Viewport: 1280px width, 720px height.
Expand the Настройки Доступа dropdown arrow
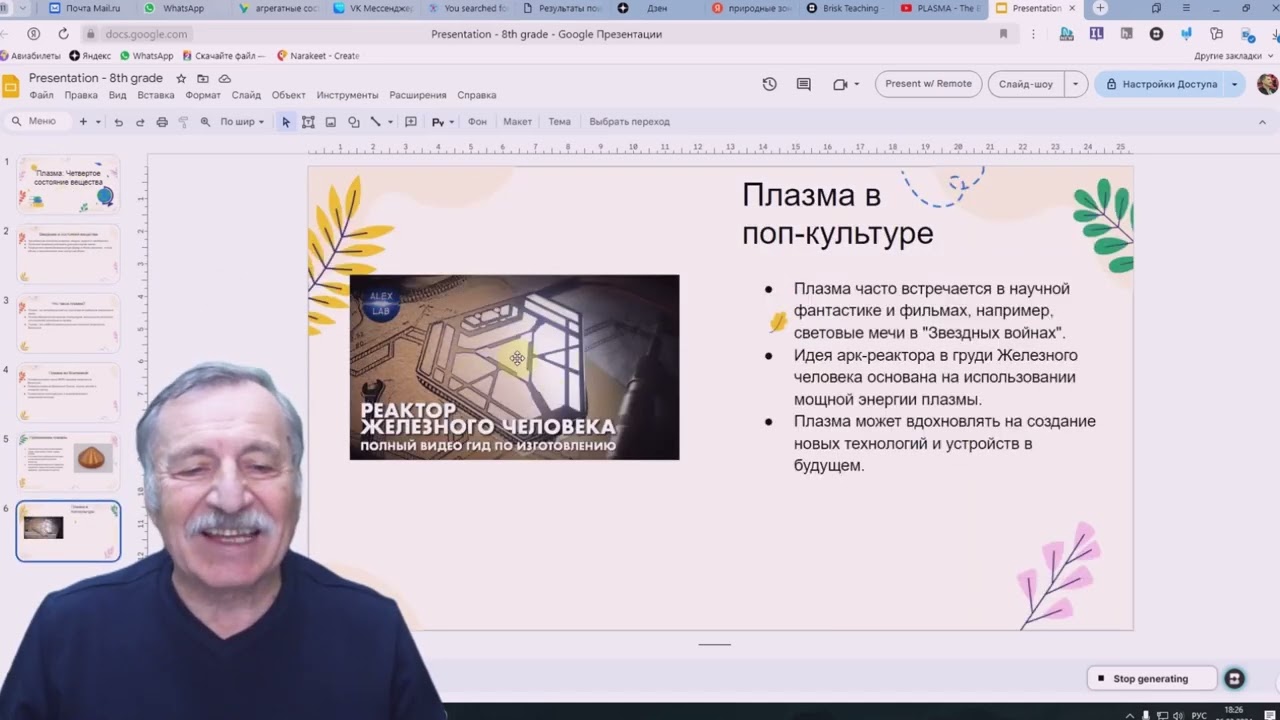tap(1234, 84)
